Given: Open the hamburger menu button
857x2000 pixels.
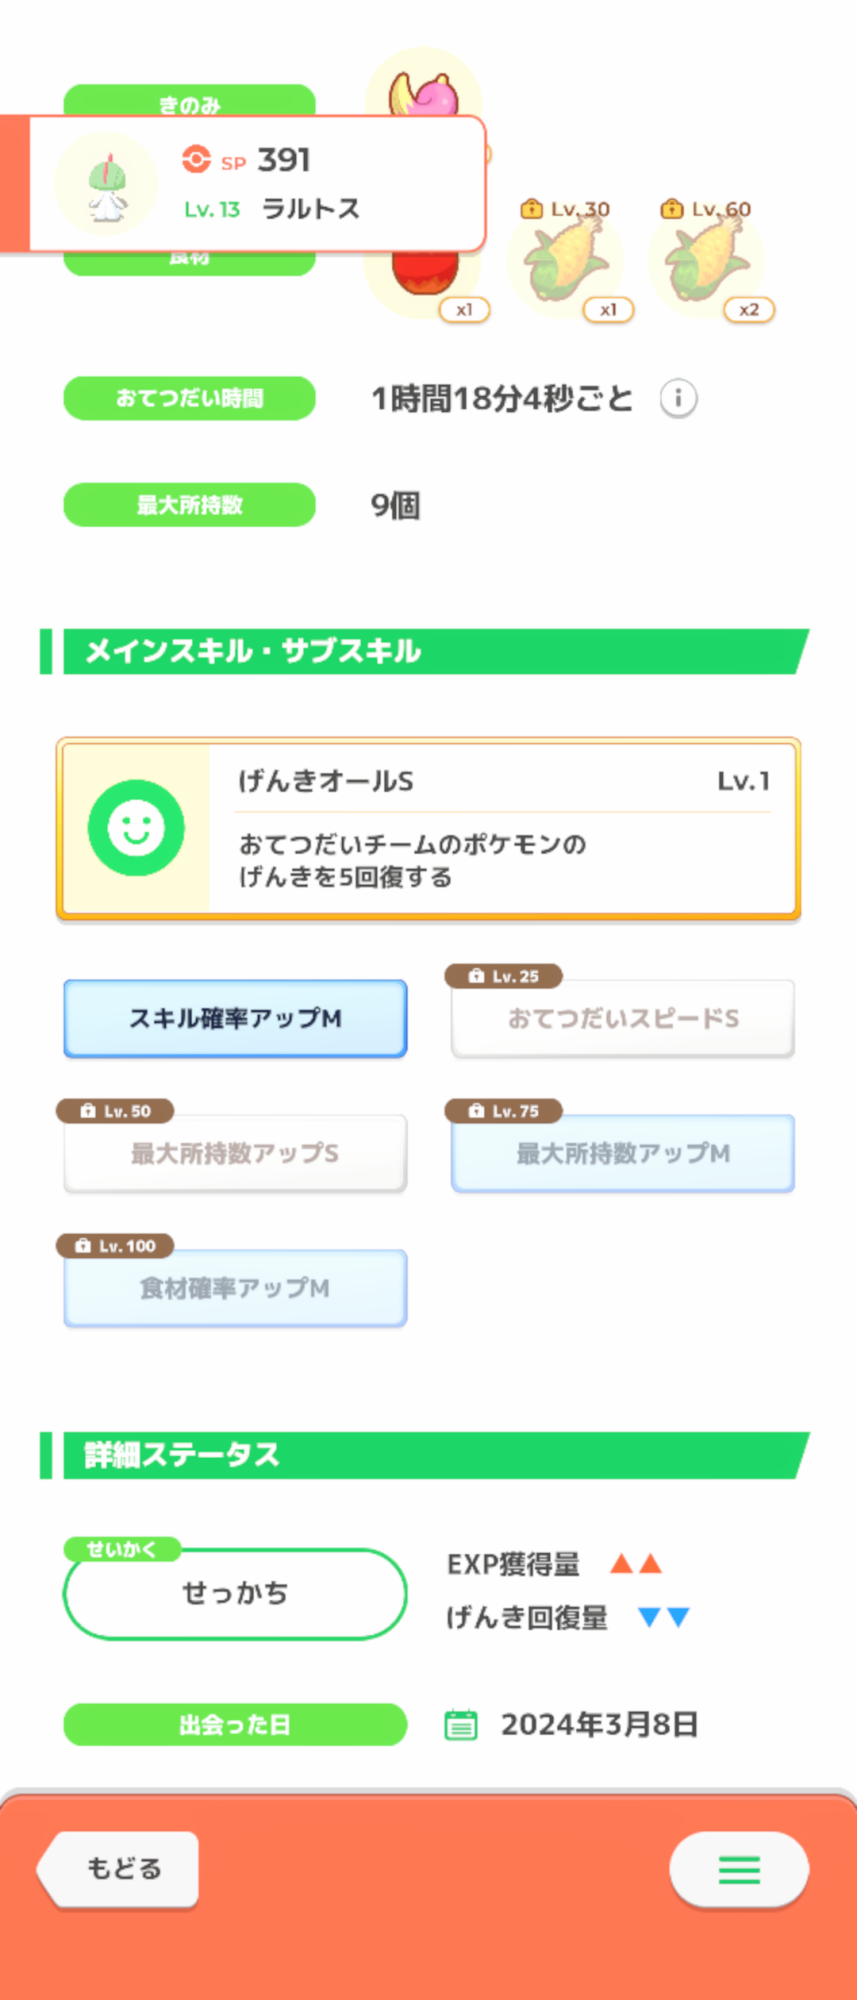Looking at the screenshot, I should tap(739, 1869).
